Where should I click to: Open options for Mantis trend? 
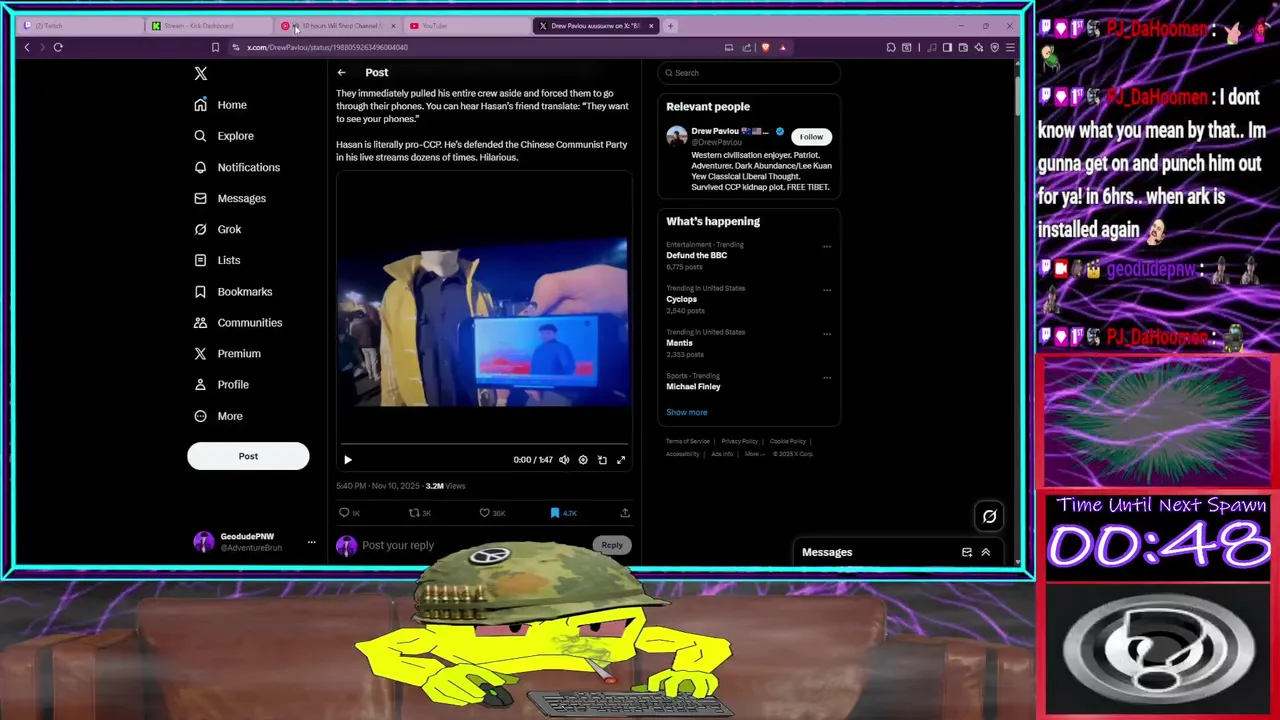click(x=827, y=334)
